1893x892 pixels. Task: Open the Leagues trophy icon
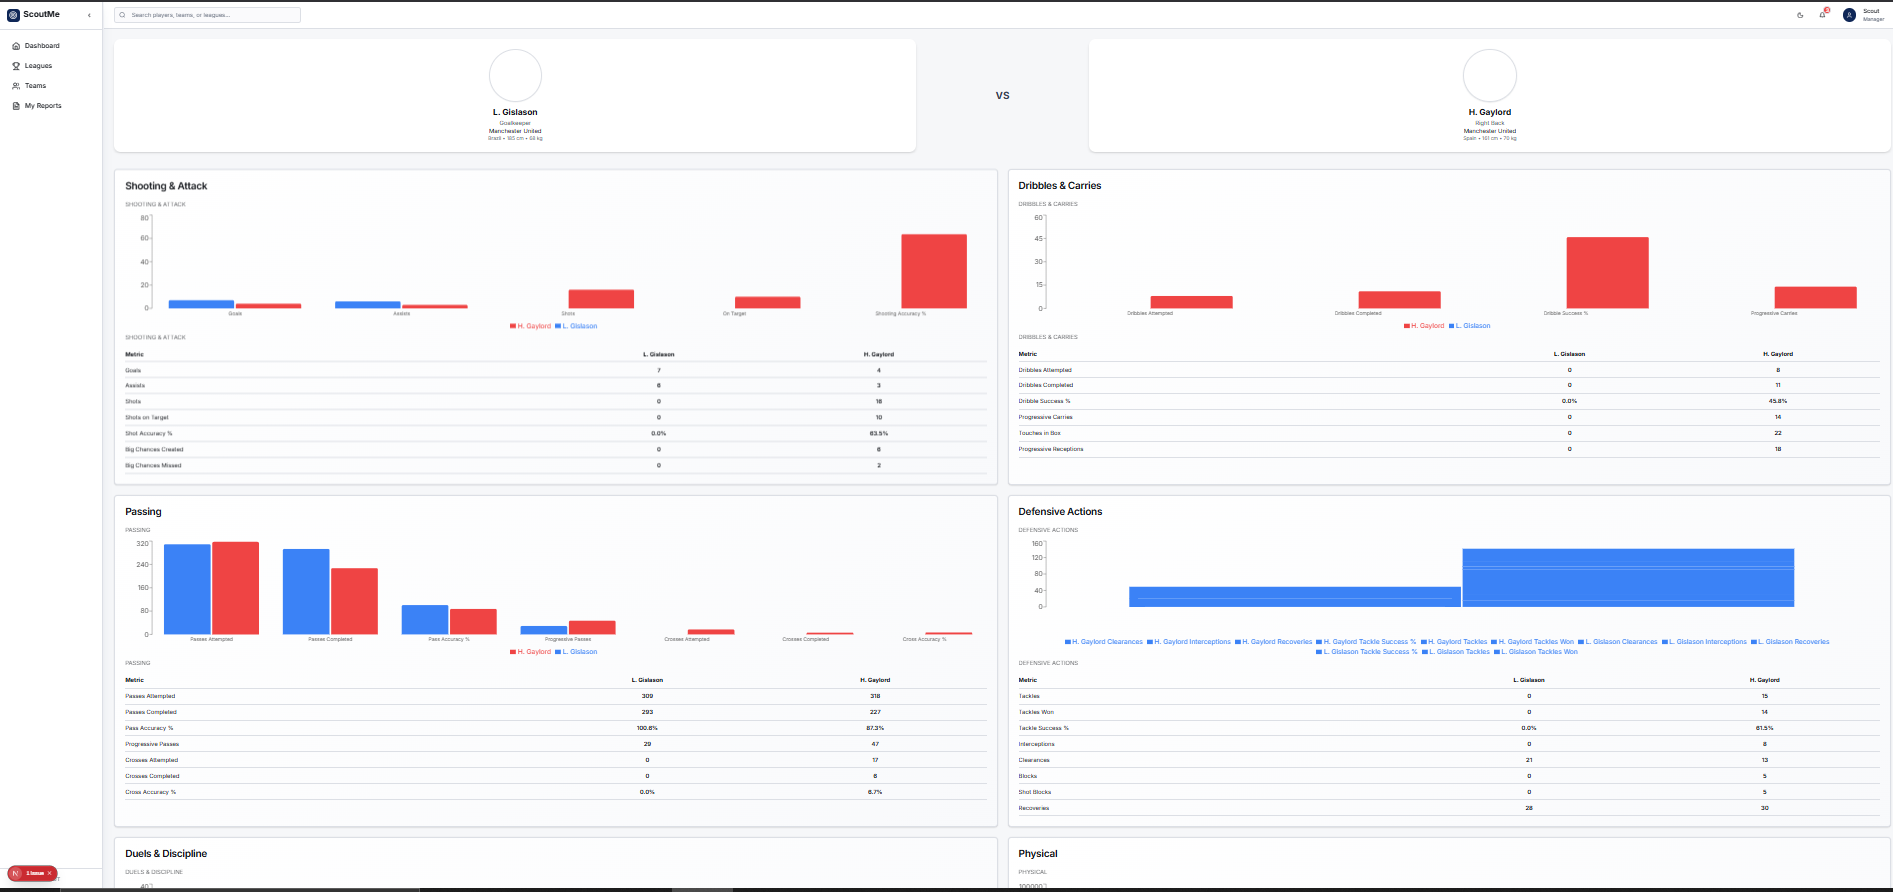(x=16, y=66)
